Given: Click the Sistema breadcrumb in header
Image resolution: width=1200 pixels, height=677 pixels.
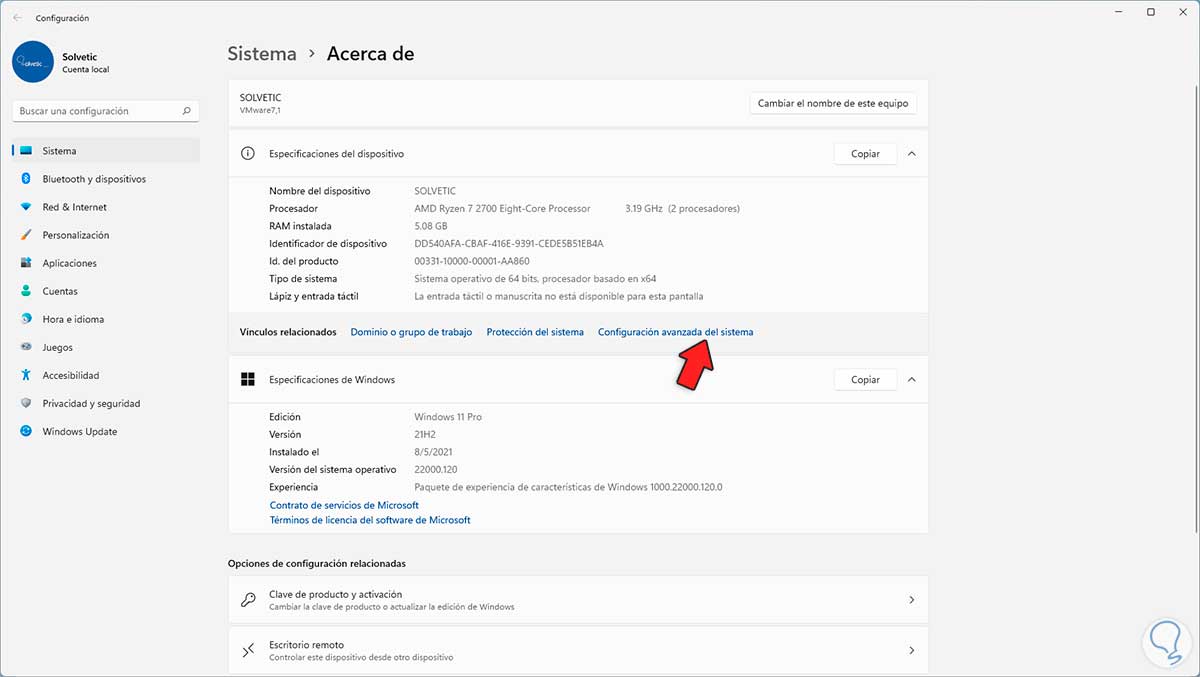Looking at the screenshot, I should pos(262,54).
